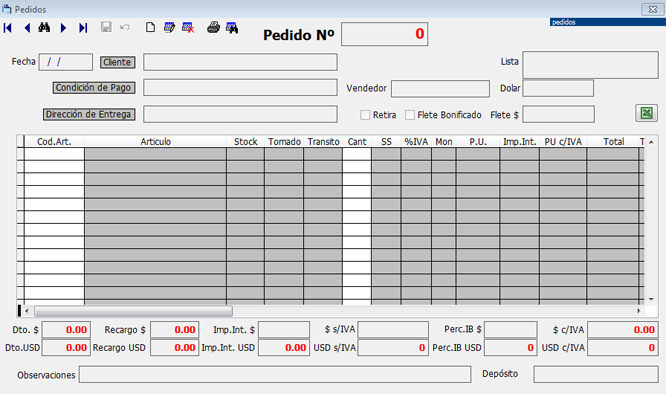Click the grid horizontal scrollbar thumb
The image size is (666, 394).
[133, 311]
